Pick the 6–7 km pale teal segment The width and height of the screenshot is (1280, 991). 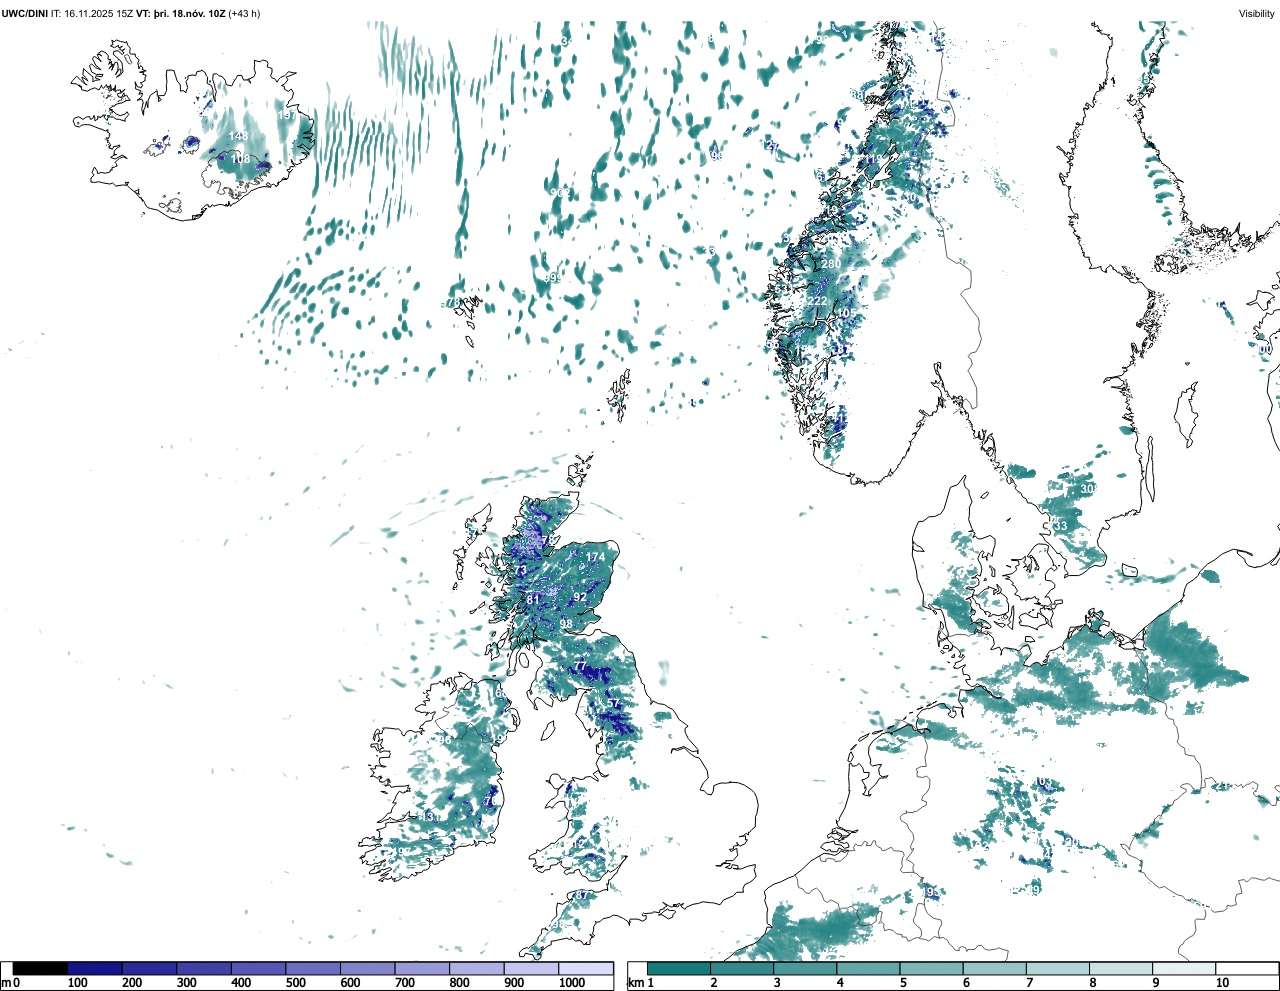click(994, 968)
